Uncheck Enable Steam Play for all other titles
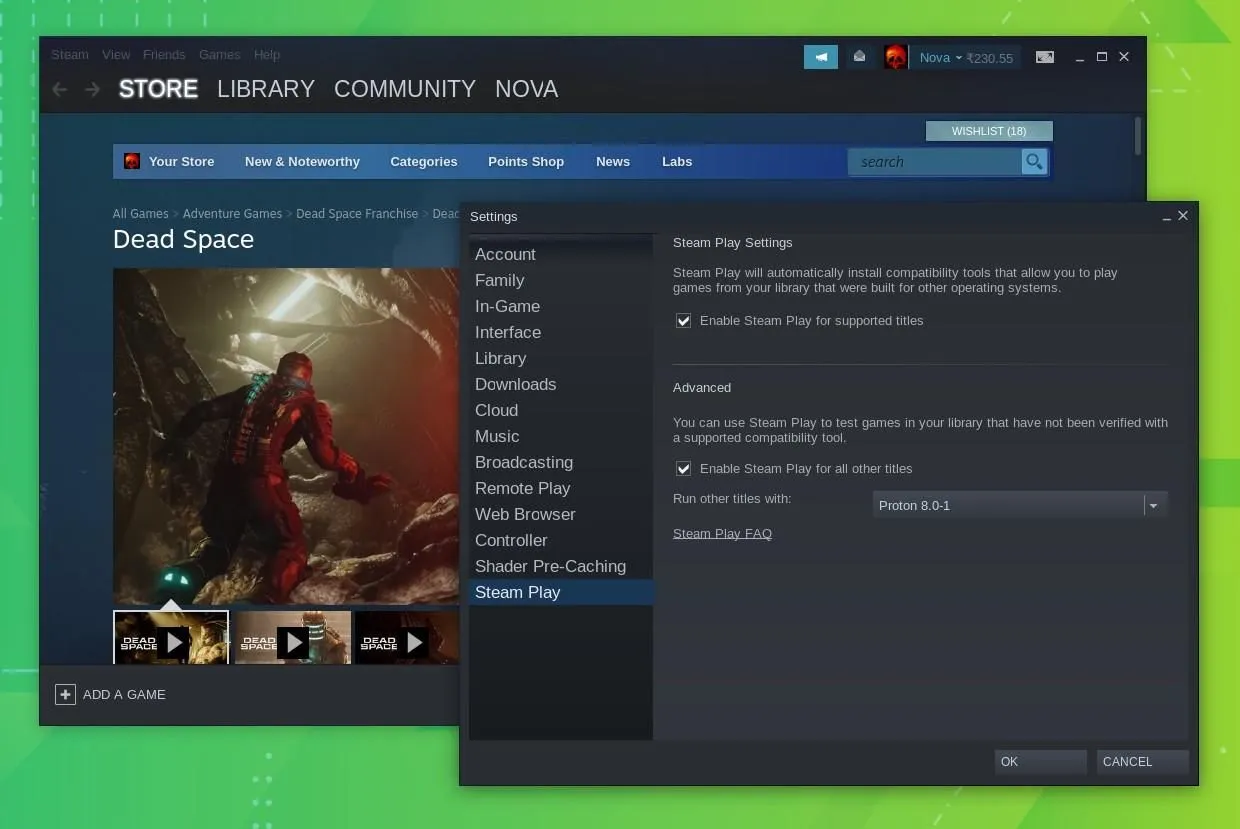This screenshot has width=1240, height=829. (683, 468)
